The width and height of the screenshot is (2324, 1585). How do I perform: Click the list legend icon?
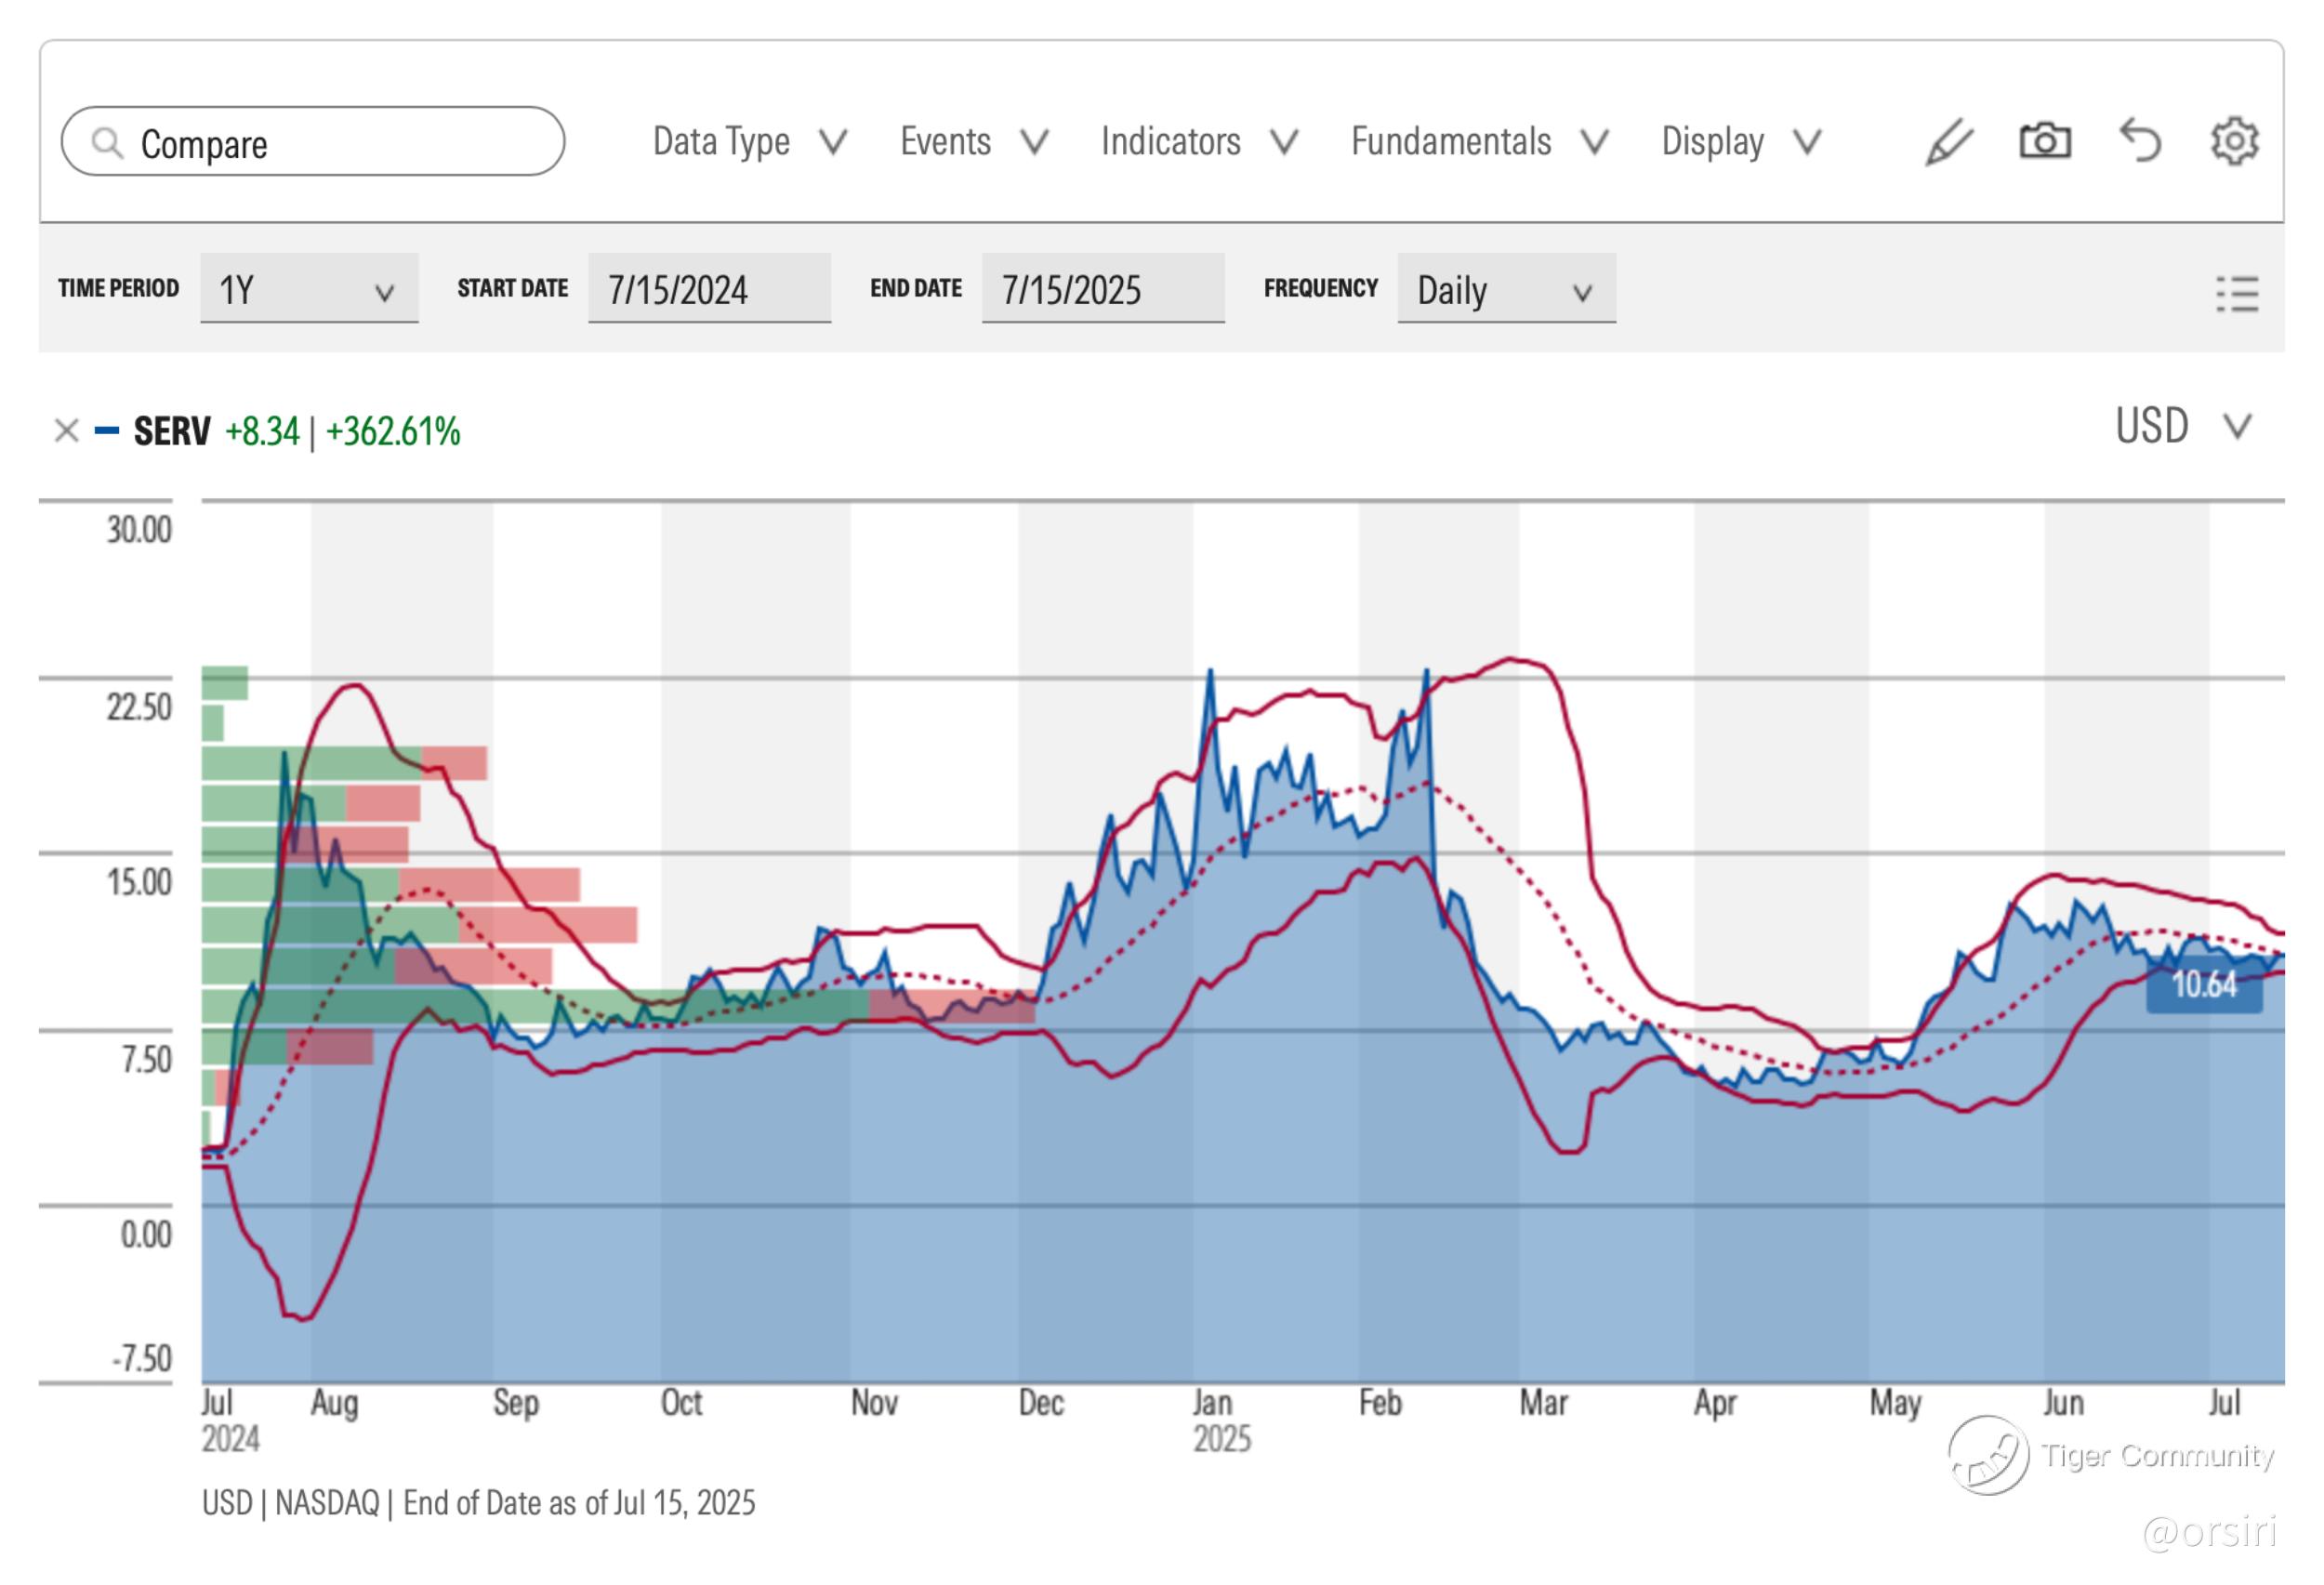pyautogui.click(x=2236, y=294)
